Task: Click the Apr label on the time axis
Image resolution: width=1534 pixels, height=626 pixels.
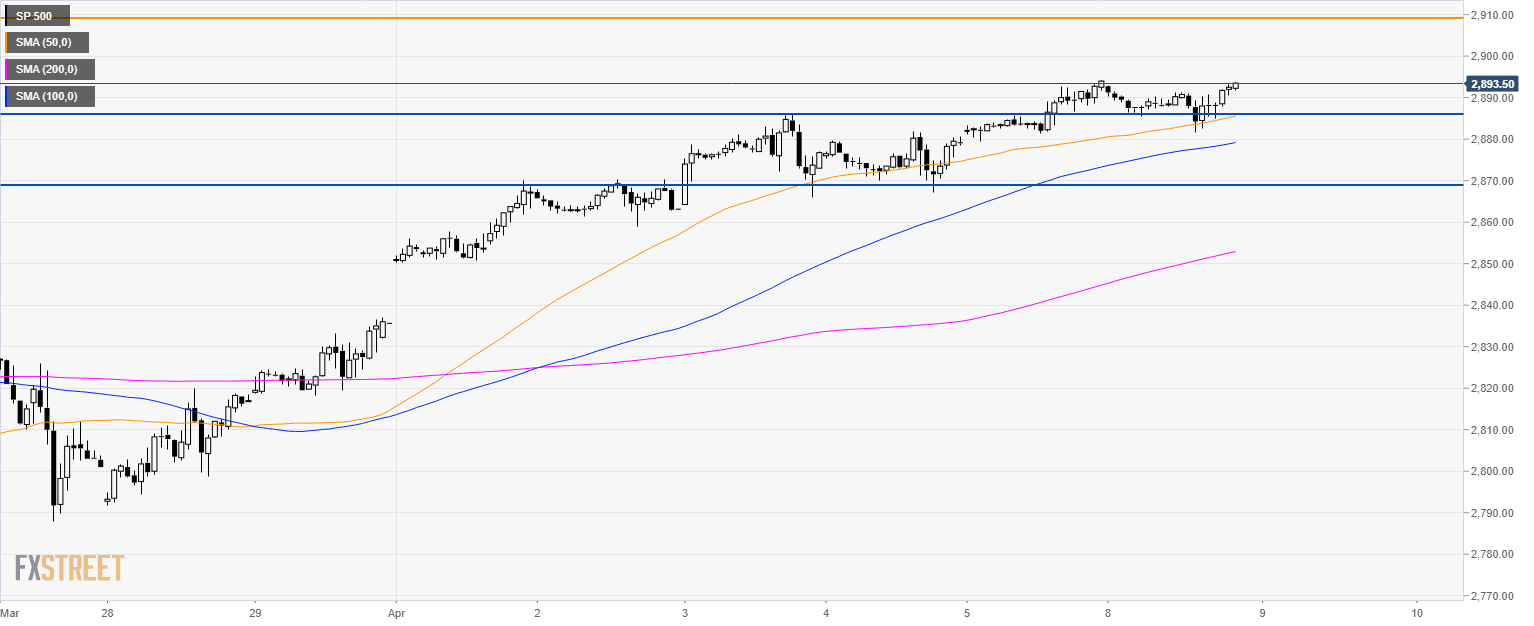Action: (x=396, y=612)
